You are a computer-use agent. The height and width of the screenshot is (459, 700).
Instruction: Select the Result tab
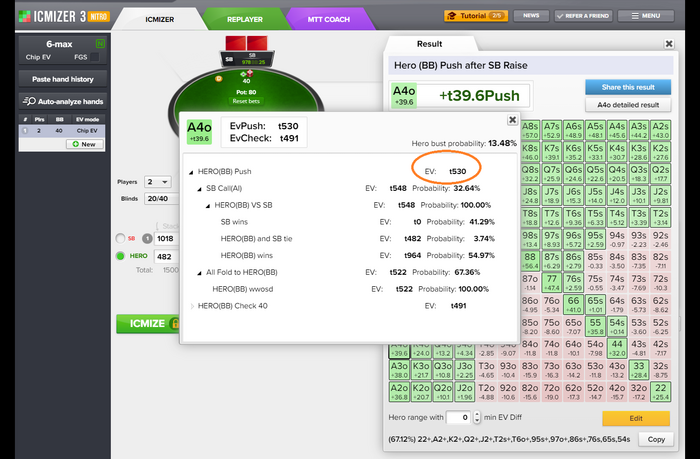pos(429,44)
